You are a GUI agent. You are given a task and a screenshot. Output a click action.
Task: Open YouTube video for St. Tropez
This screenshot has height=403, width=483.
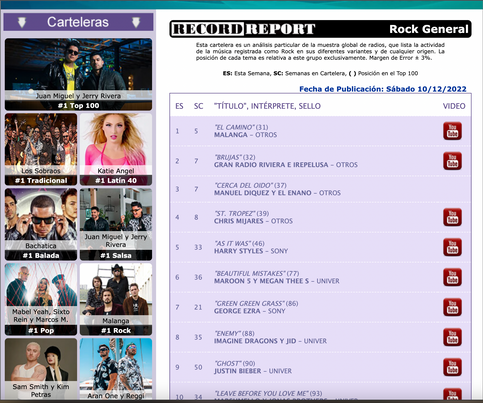coord(452,217)
